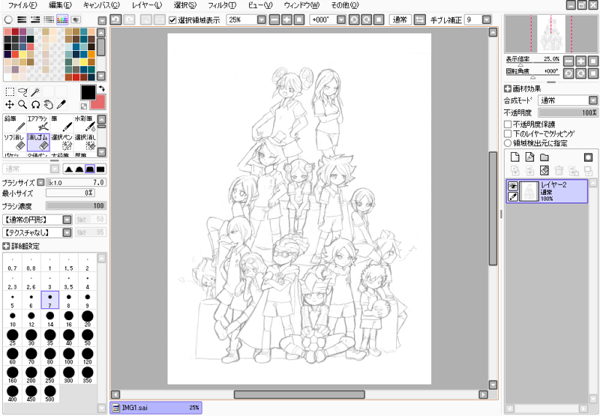Viewport: 600px width, 416px height.
Task: Click the black foreground color swatch
Action: pyautogui.click(x=88, y=93)
